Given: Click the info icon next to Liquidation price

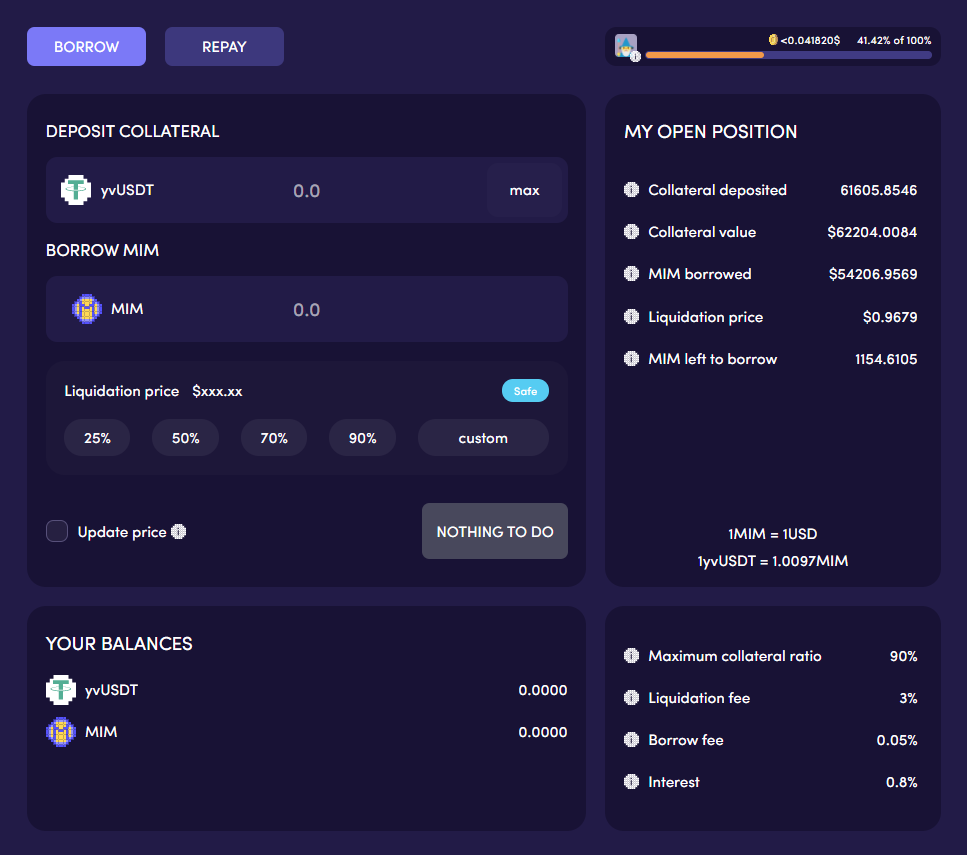Looking at the screenshot, I should (631, 317).
